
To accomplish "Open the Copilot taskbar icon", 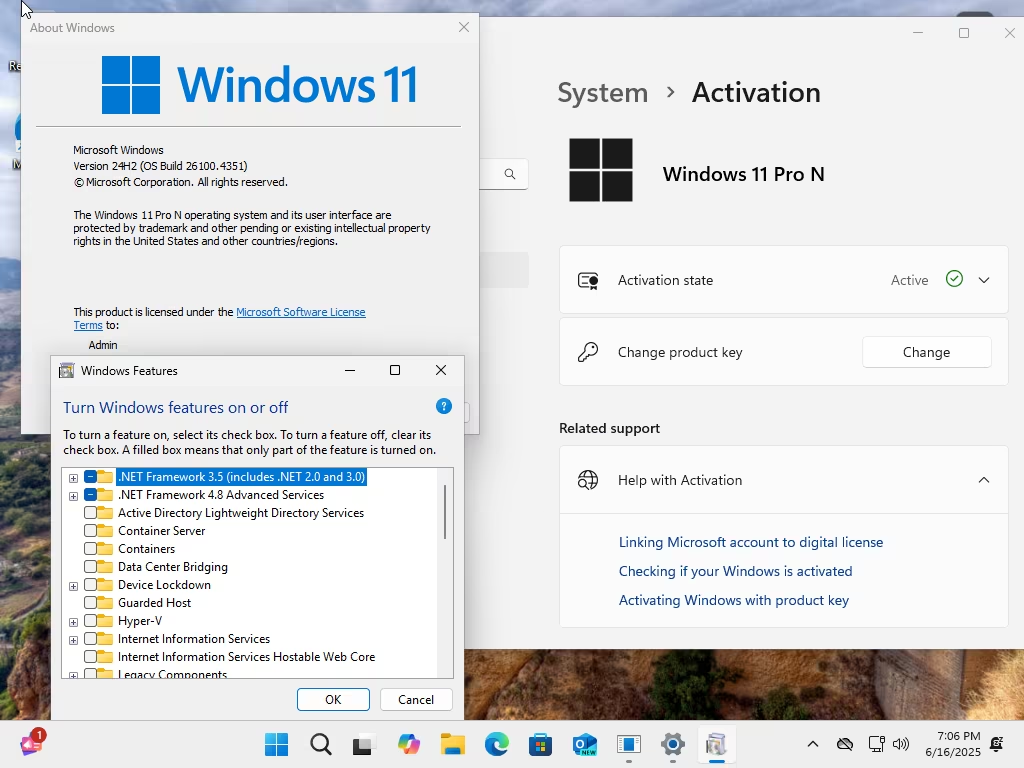I will [409, 744].
